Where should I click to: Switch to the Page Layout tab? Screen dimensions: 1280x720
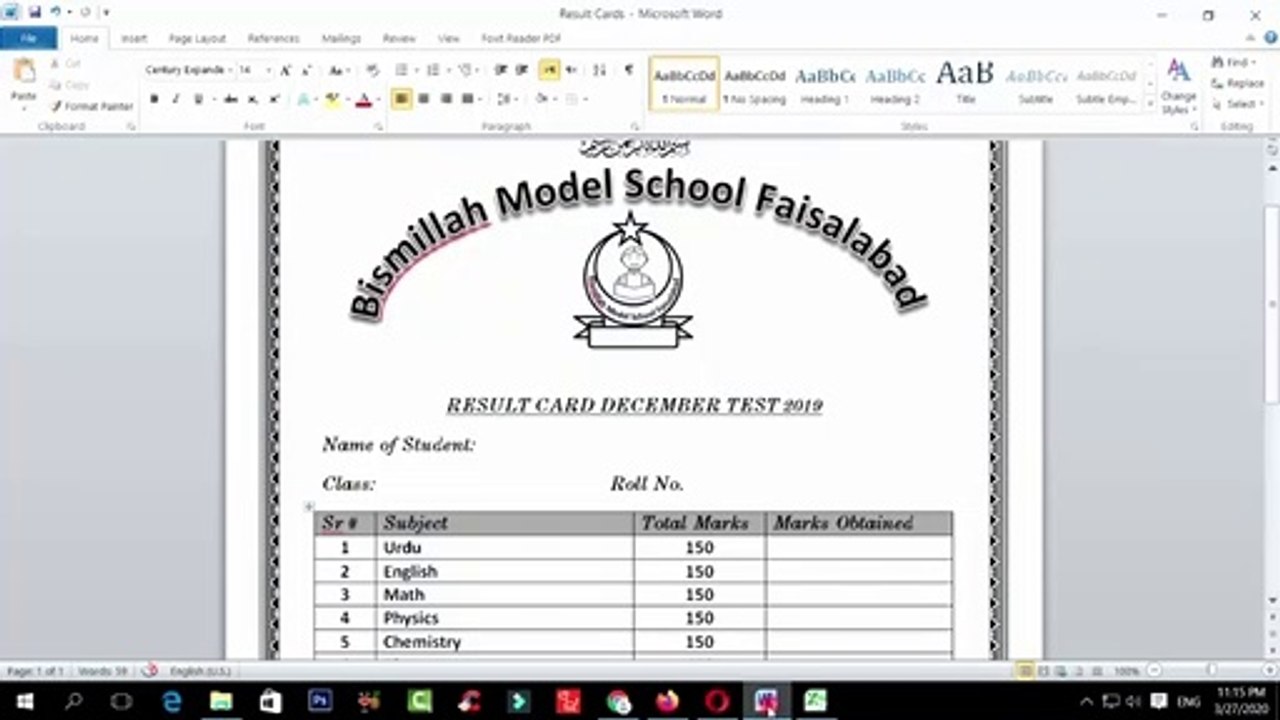(x=197, y=38)
